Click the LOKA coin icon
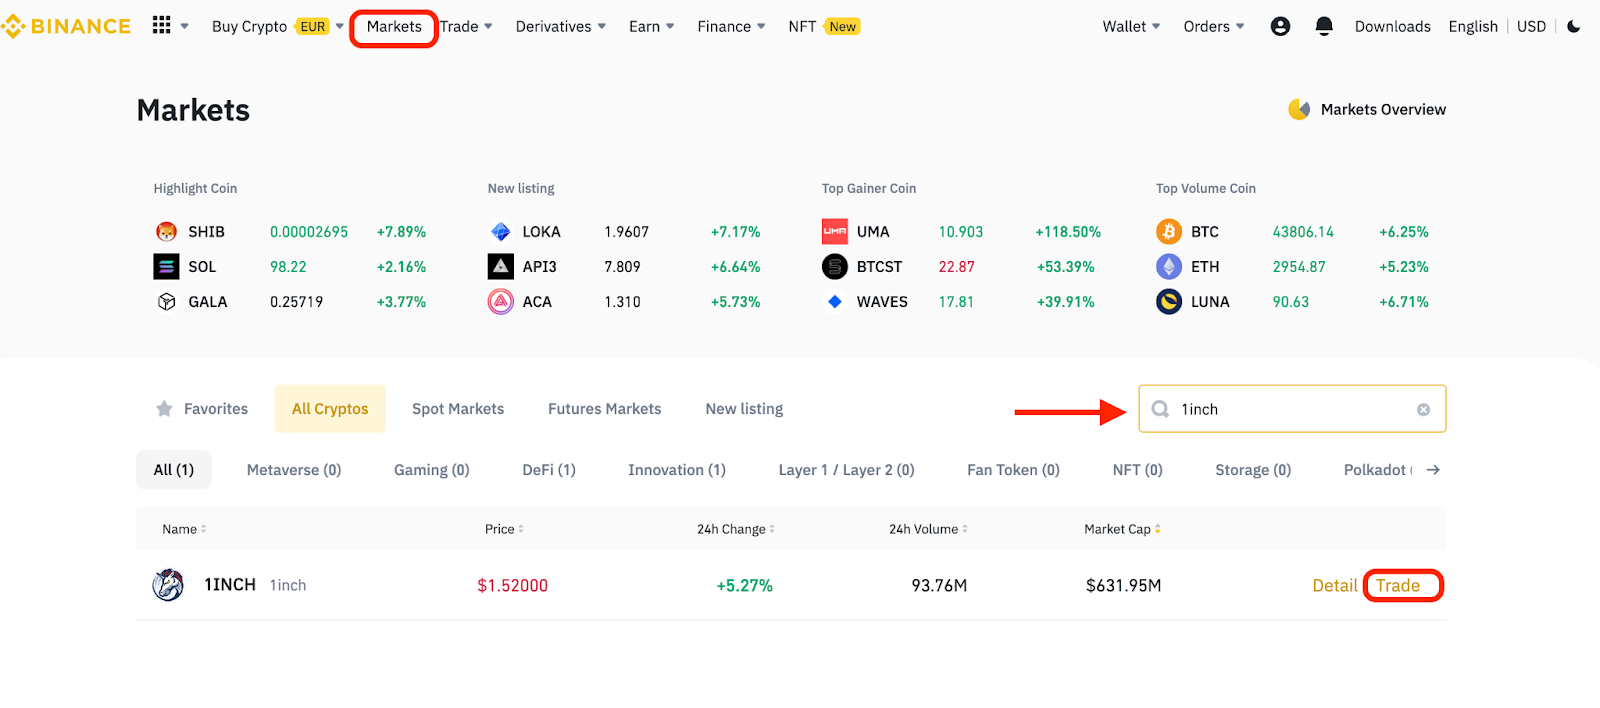 click(x=501, y=232)
